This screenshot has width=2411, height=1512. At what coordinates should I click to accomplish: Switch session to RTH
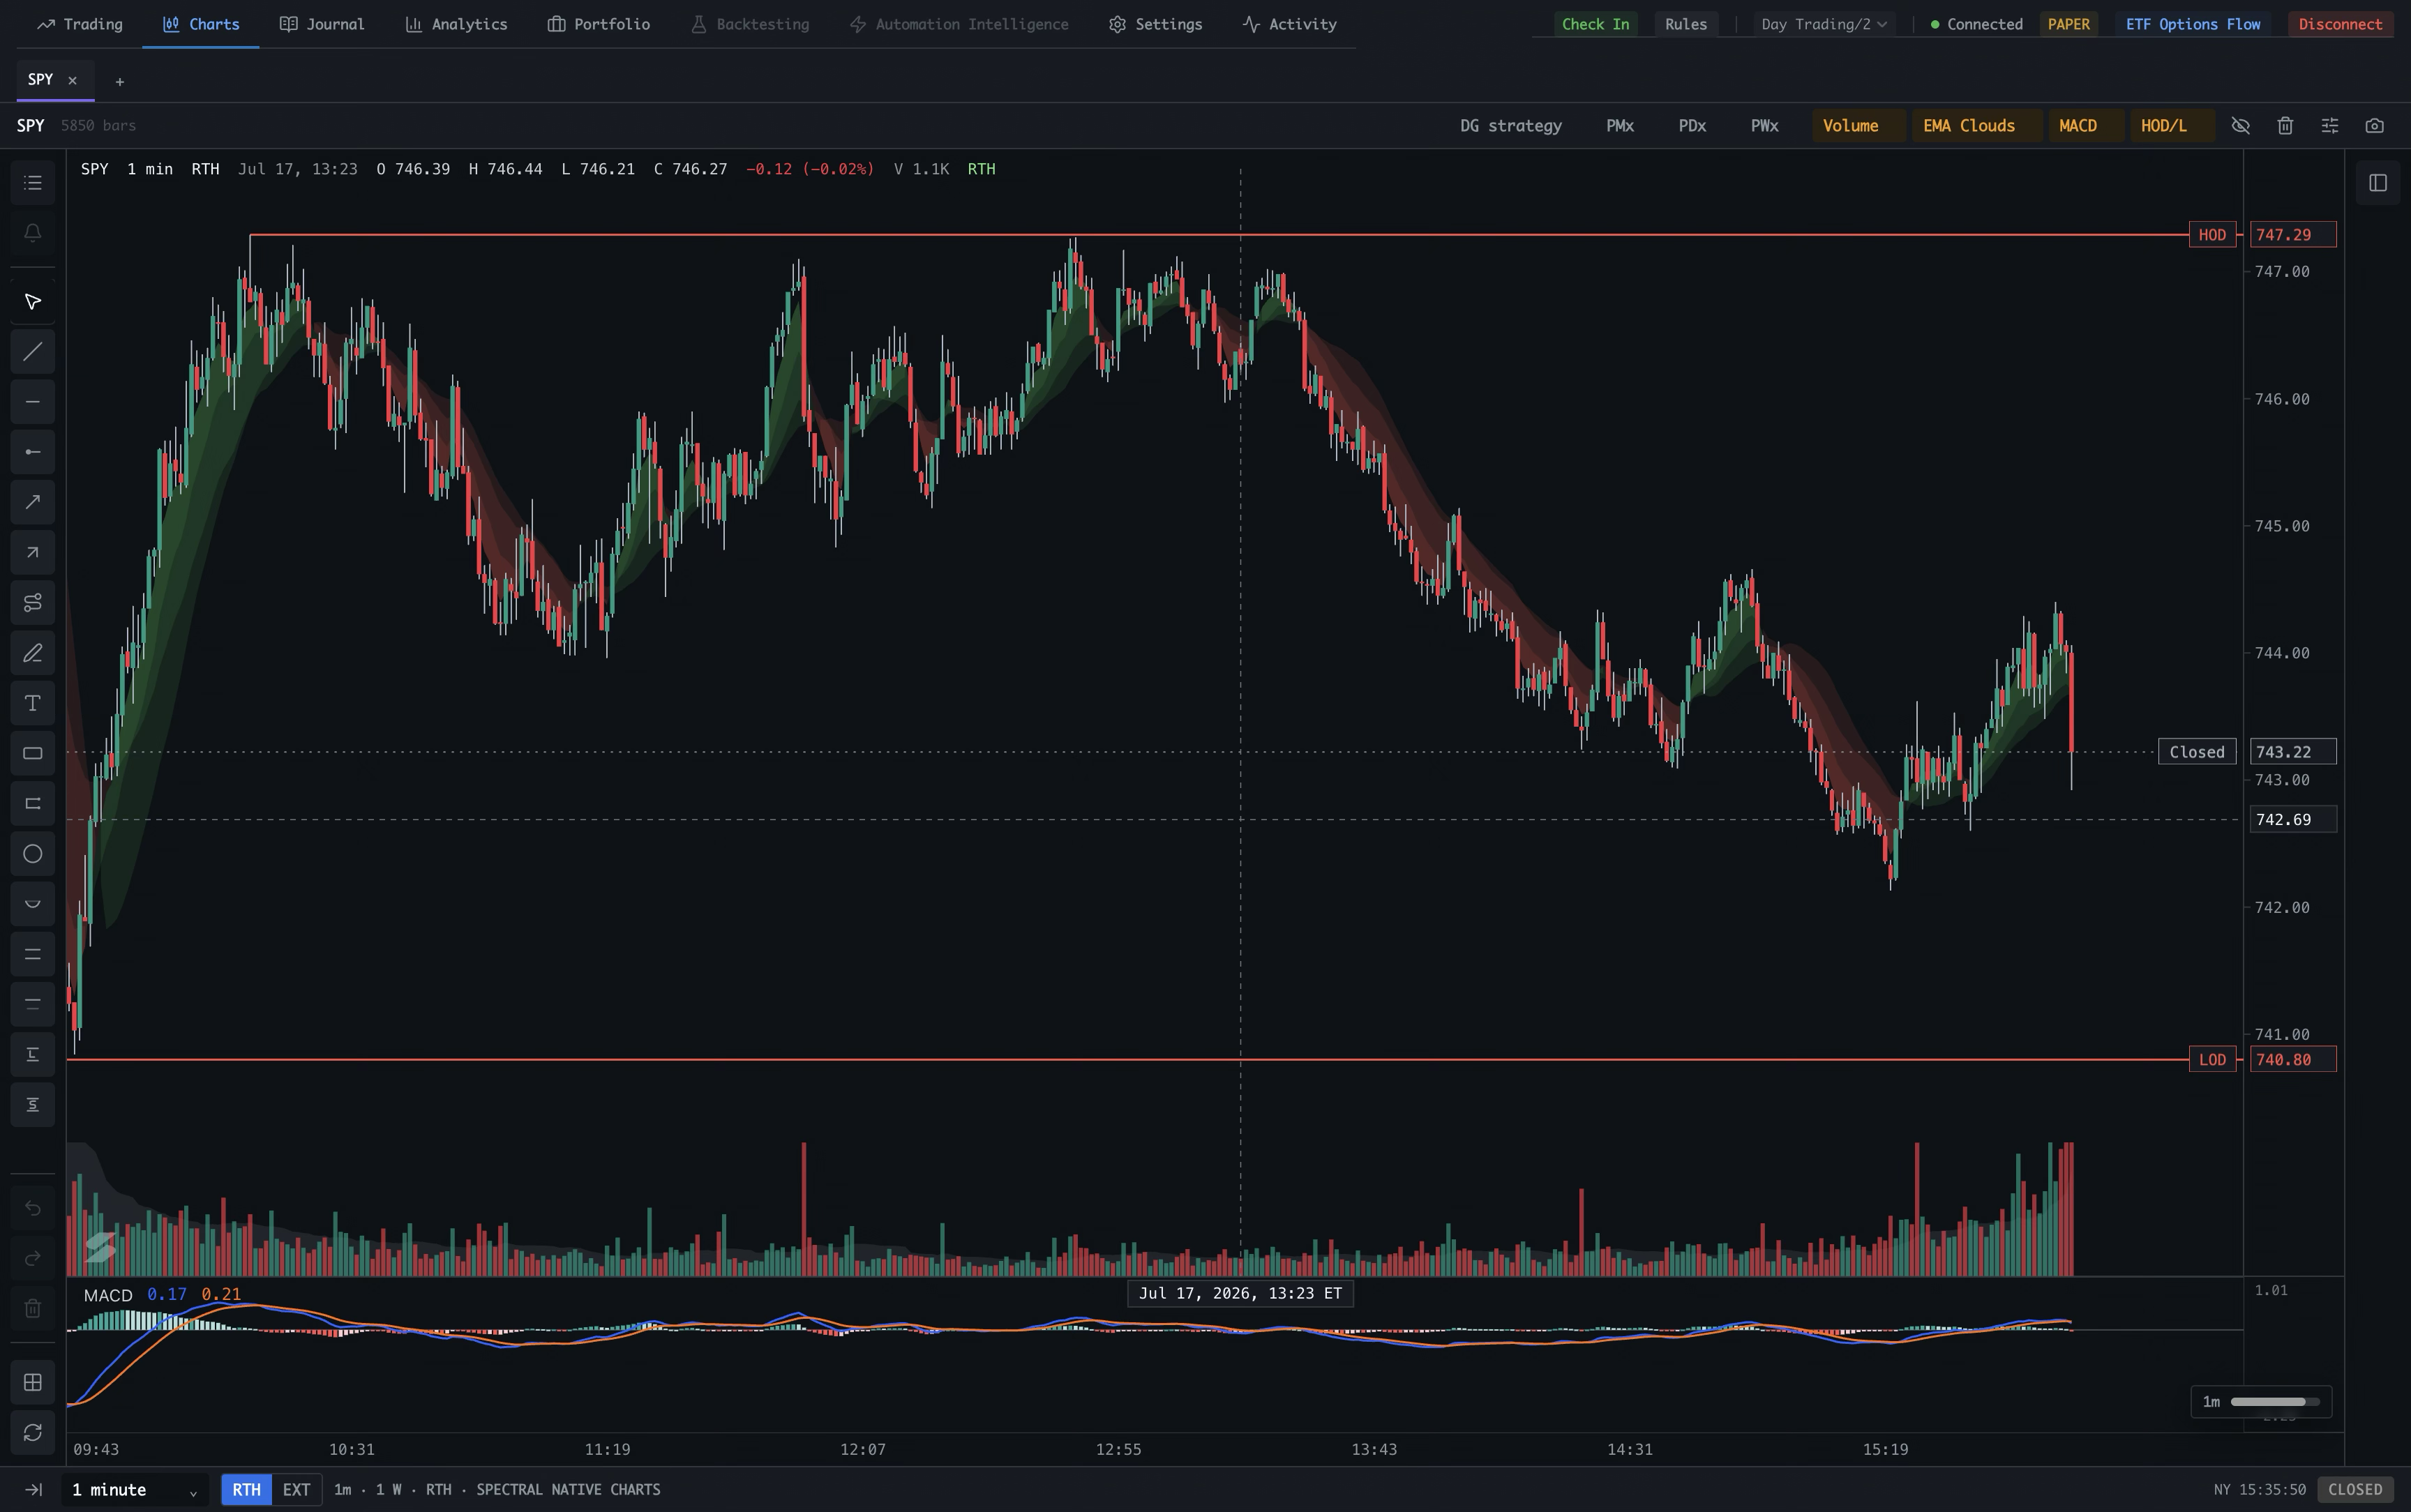click(246, 1490)
